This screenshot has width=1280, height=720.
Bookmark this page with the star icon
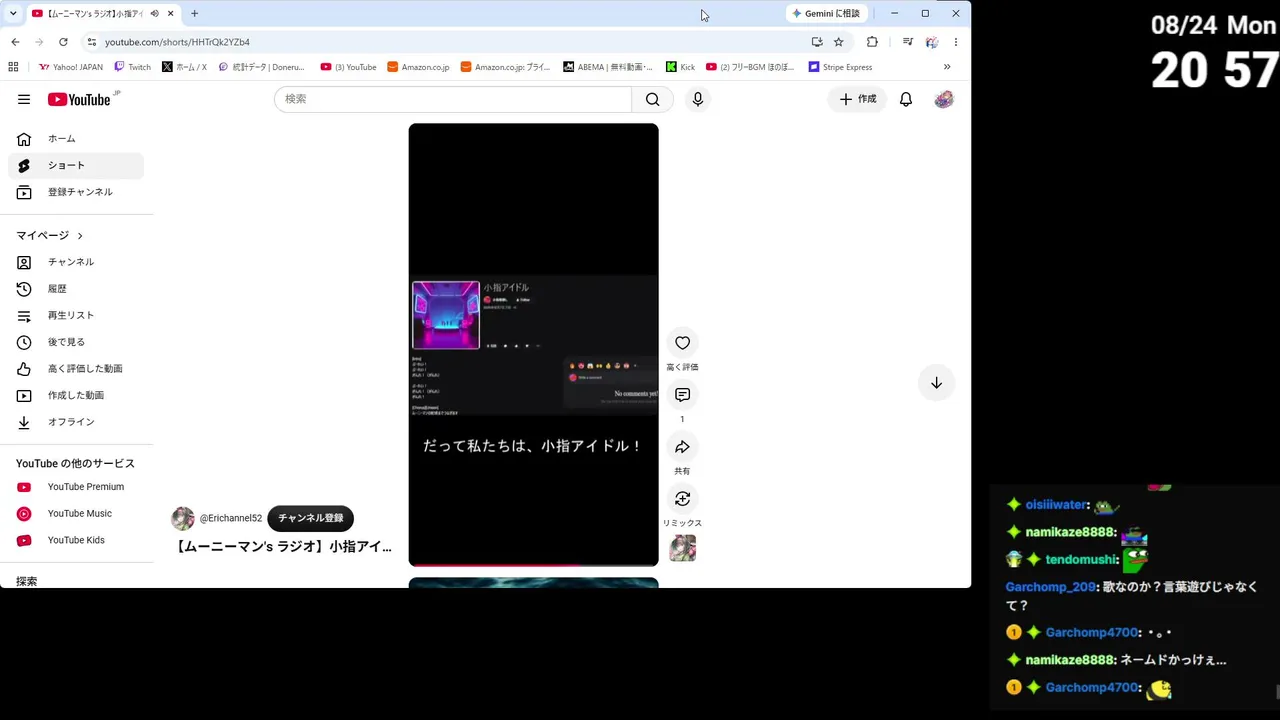point(839,42)
